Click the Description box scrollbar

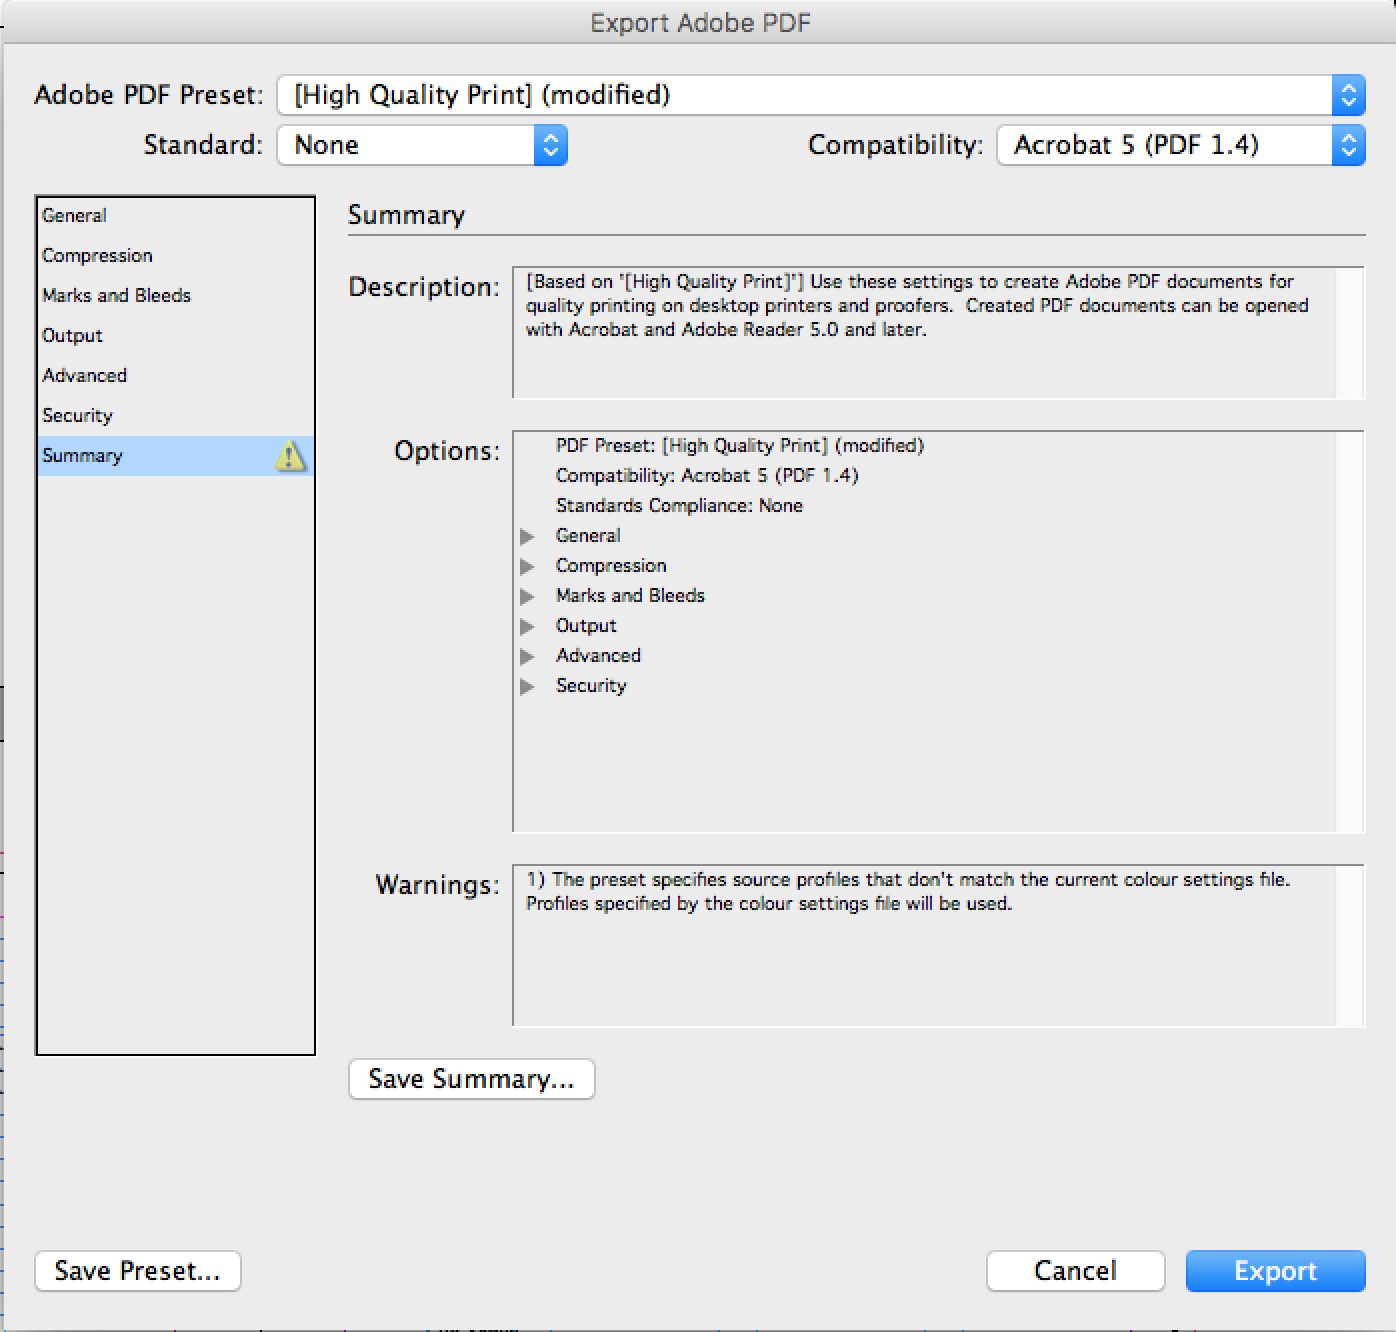click(1350, 332)
